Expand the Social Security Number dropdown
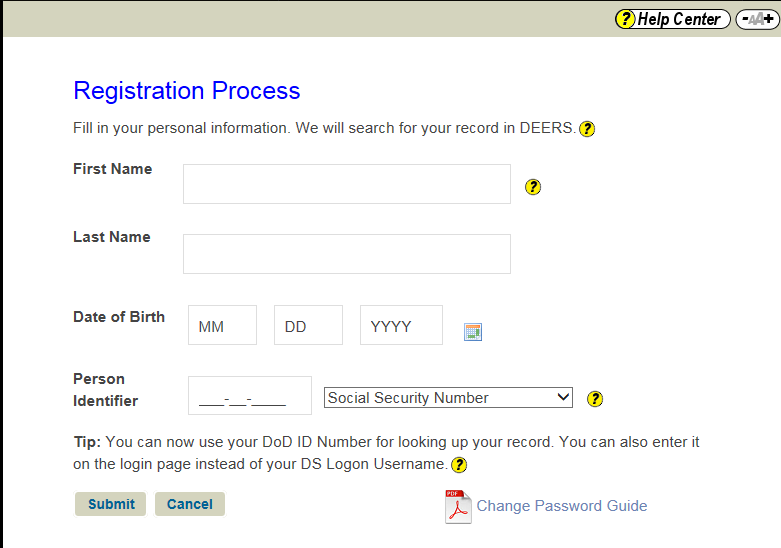Viewport: 781px width, 548px height. point(448,398)
